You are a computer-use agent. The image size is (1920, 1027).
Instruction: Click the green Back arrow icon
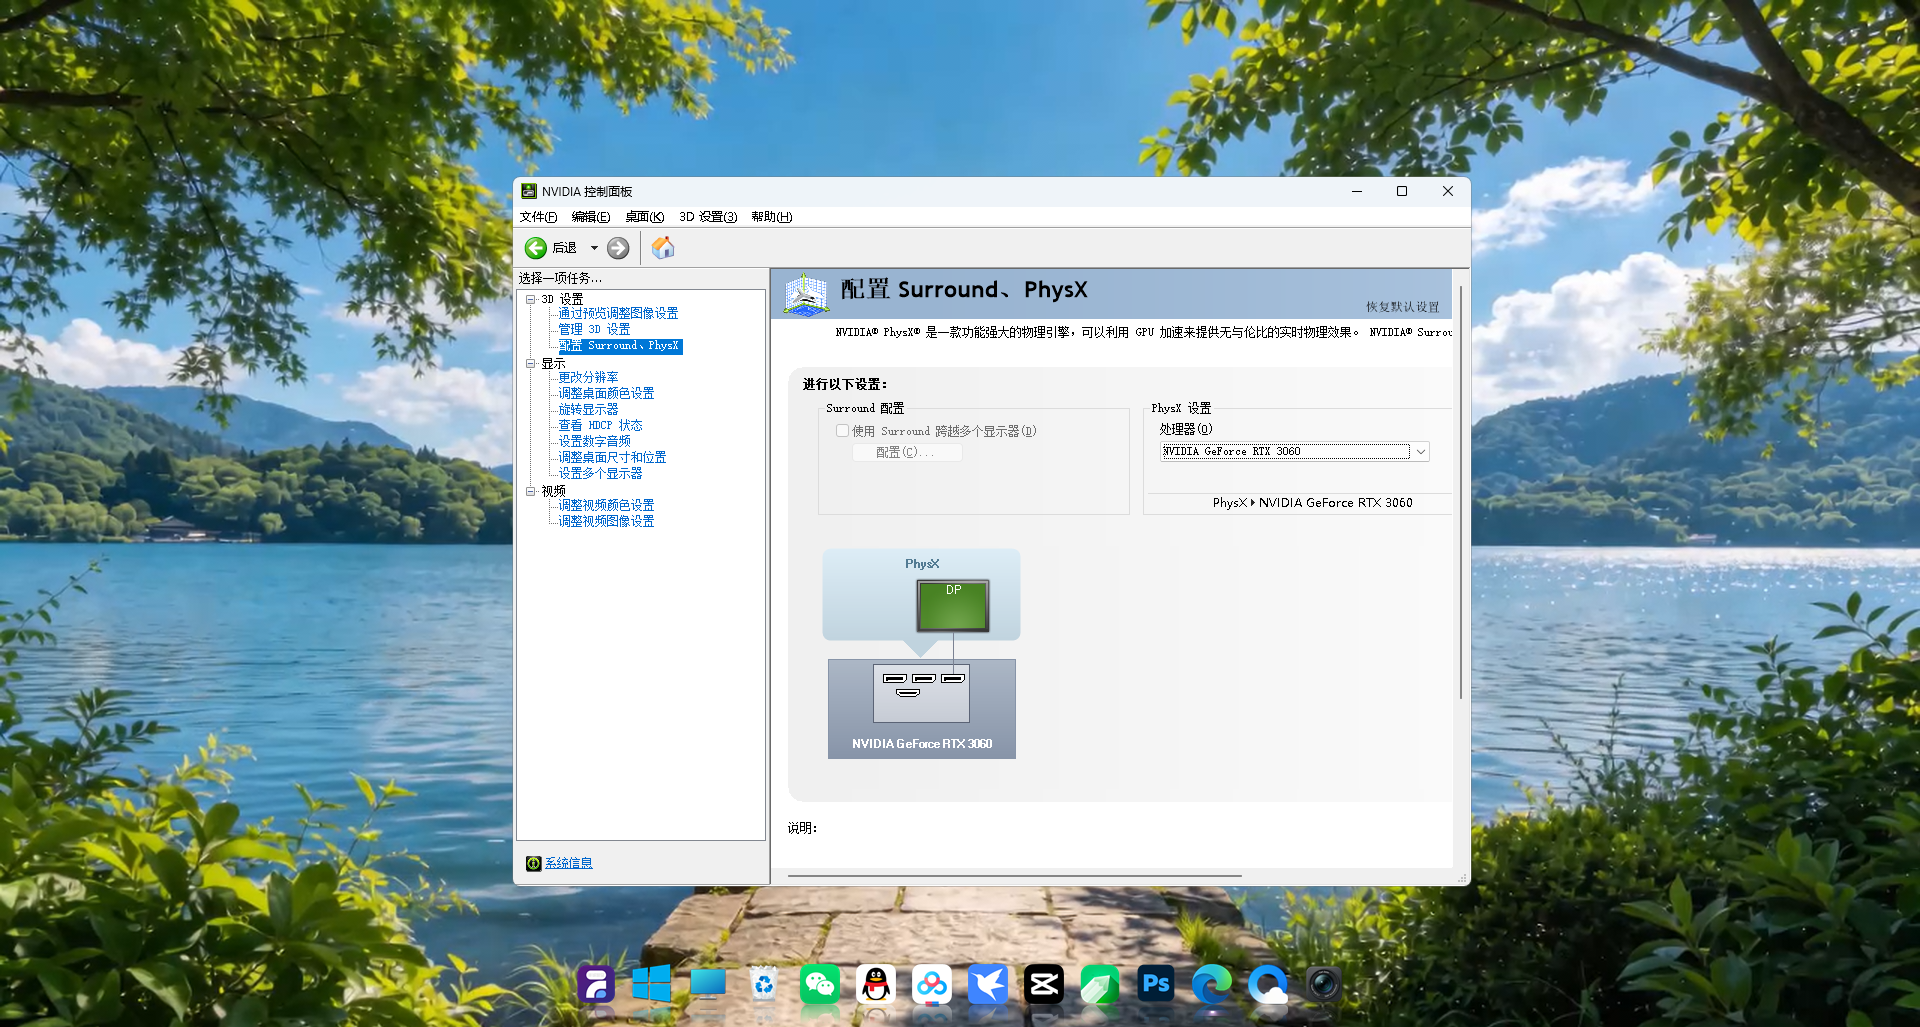coord(536,248)
